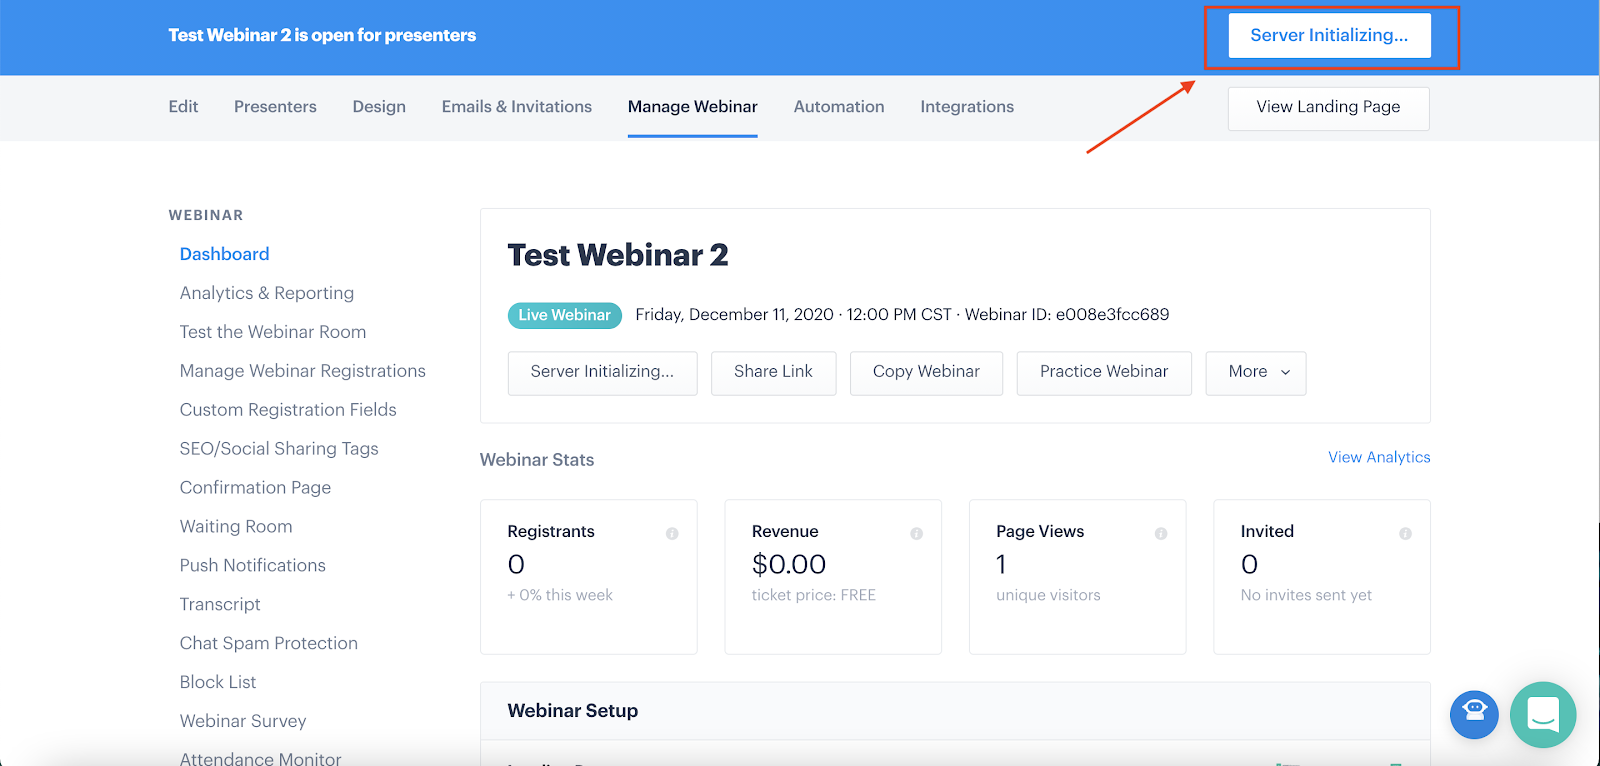Screen dimensions: 1600x766
Task: Click the webinar date and ID text
Action: 902,315
